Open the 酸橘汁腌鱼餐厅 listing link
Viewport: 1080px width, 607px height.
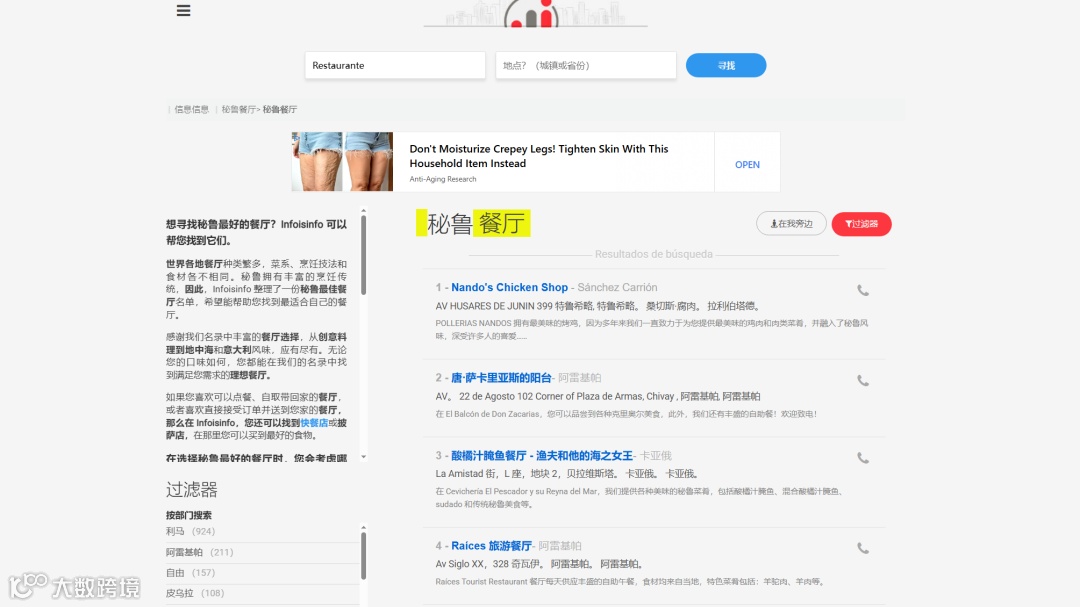542,455
